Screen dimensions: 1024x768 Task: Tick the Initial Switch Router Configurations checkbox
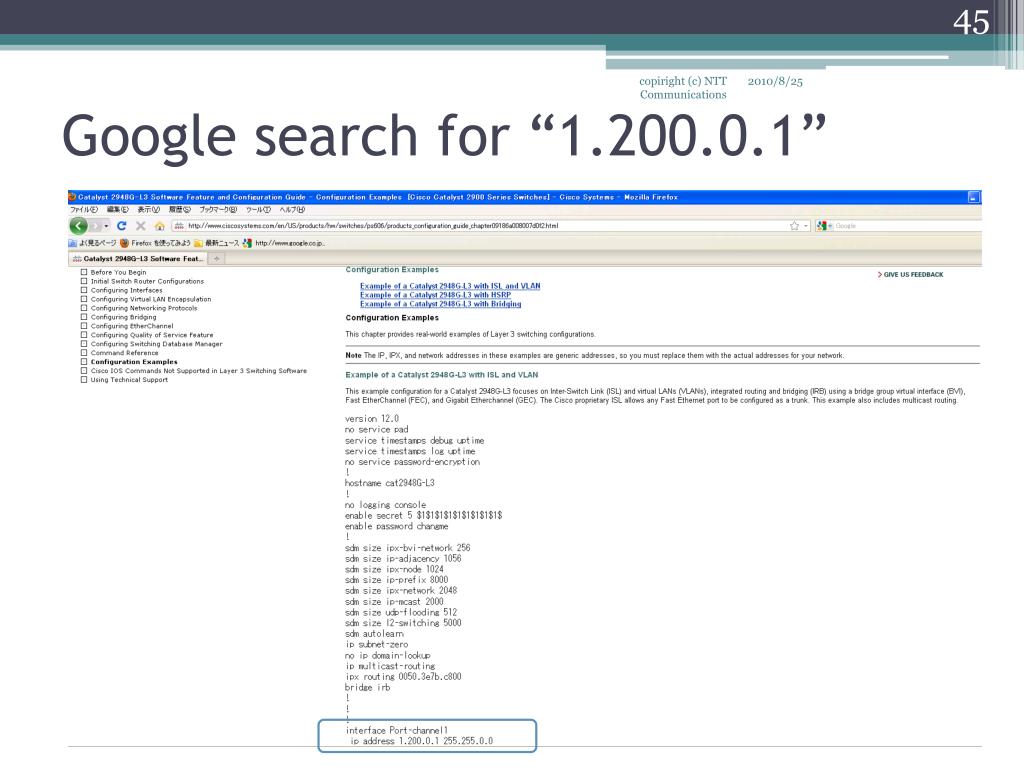point(84,281)
